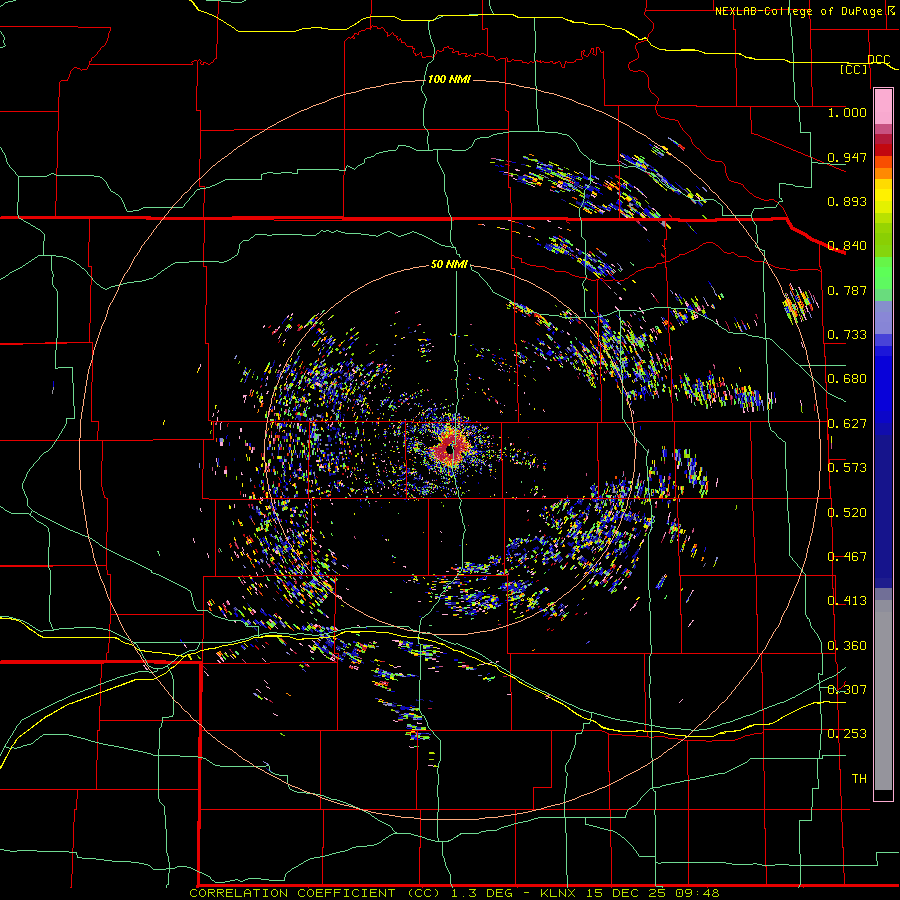Screen dimensions: 900x900
Task: Click the 100 NMI range ring label
Action: point(449,79)
